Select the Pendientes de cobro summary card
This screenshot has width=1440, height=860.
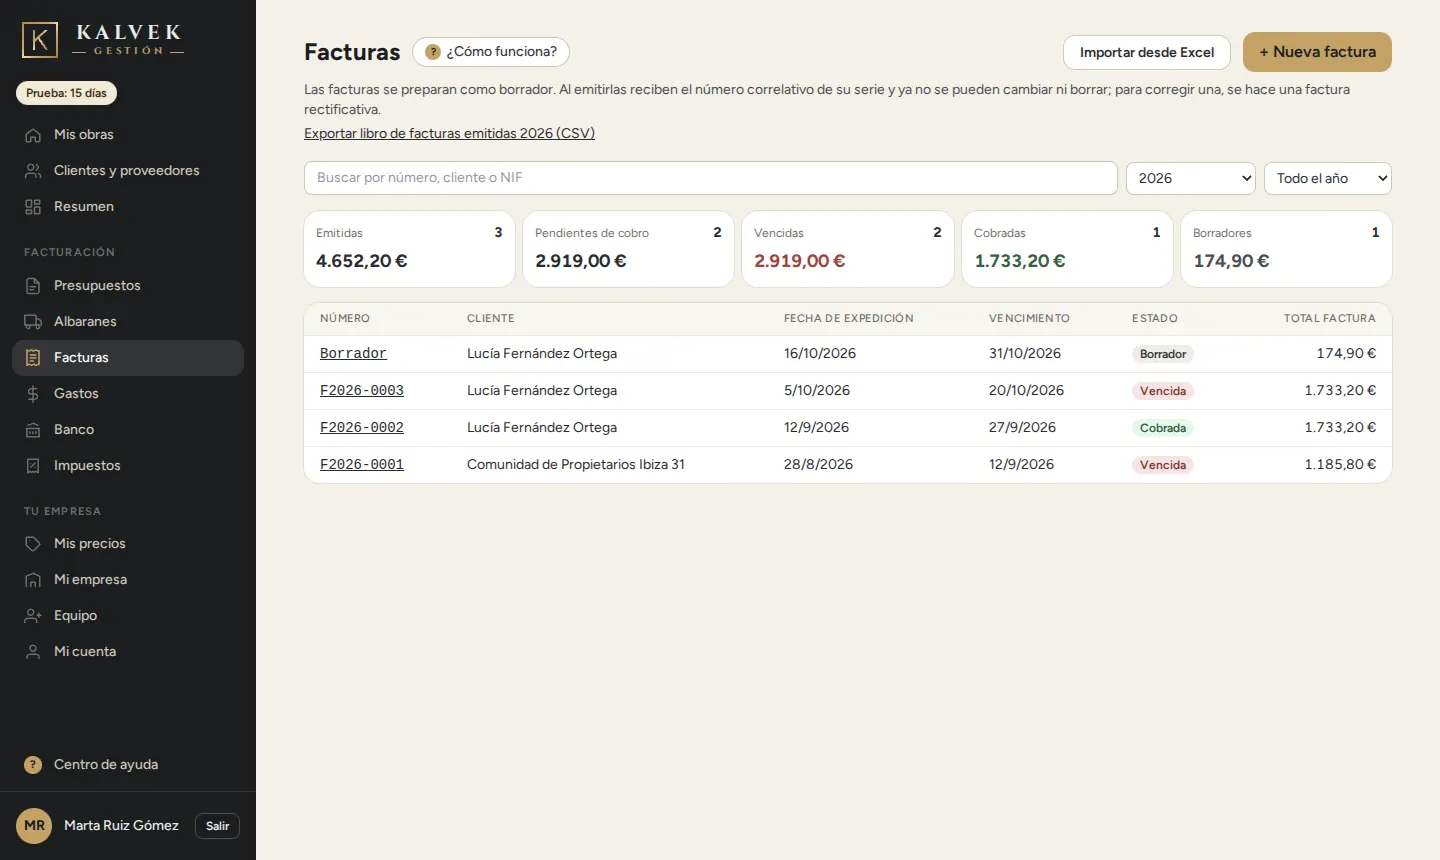628,249
